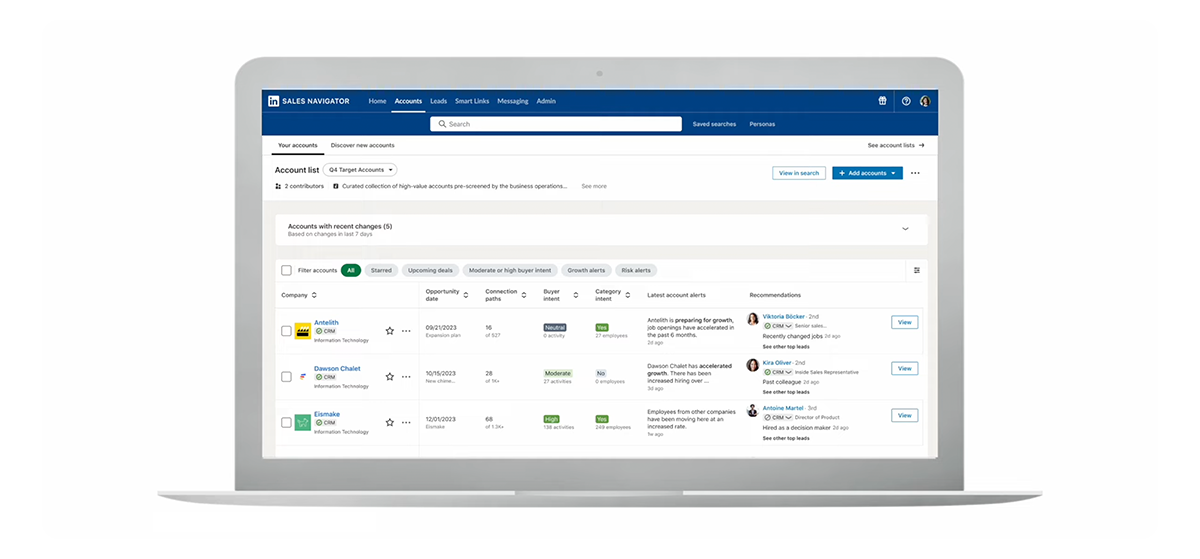The height and width of the screenshot is (559, 1200).
Task: Click See more in list description
Action: [594, 186]
